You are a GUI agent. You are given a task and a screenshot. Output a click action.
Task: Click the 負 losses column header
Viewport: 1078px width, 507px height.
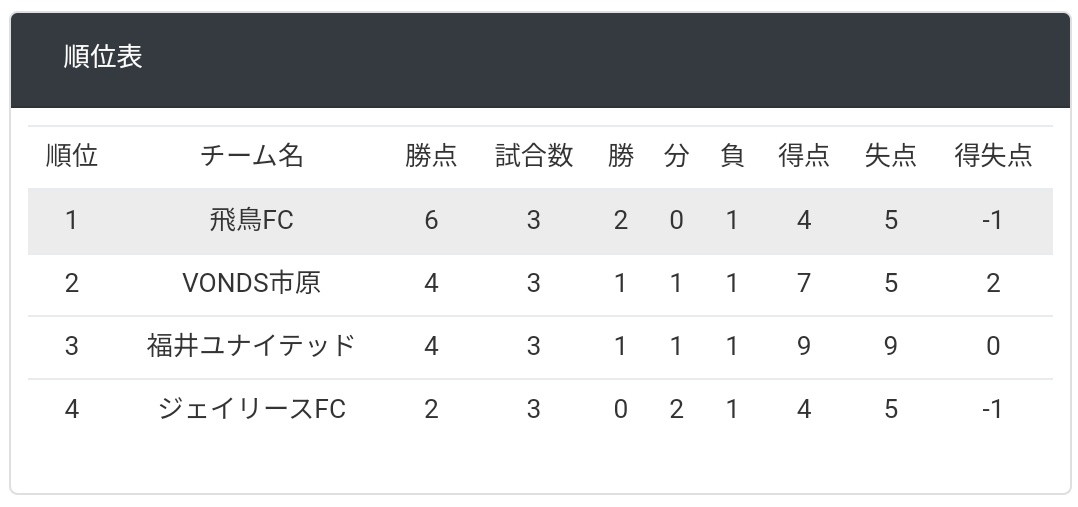click(732, 156)
